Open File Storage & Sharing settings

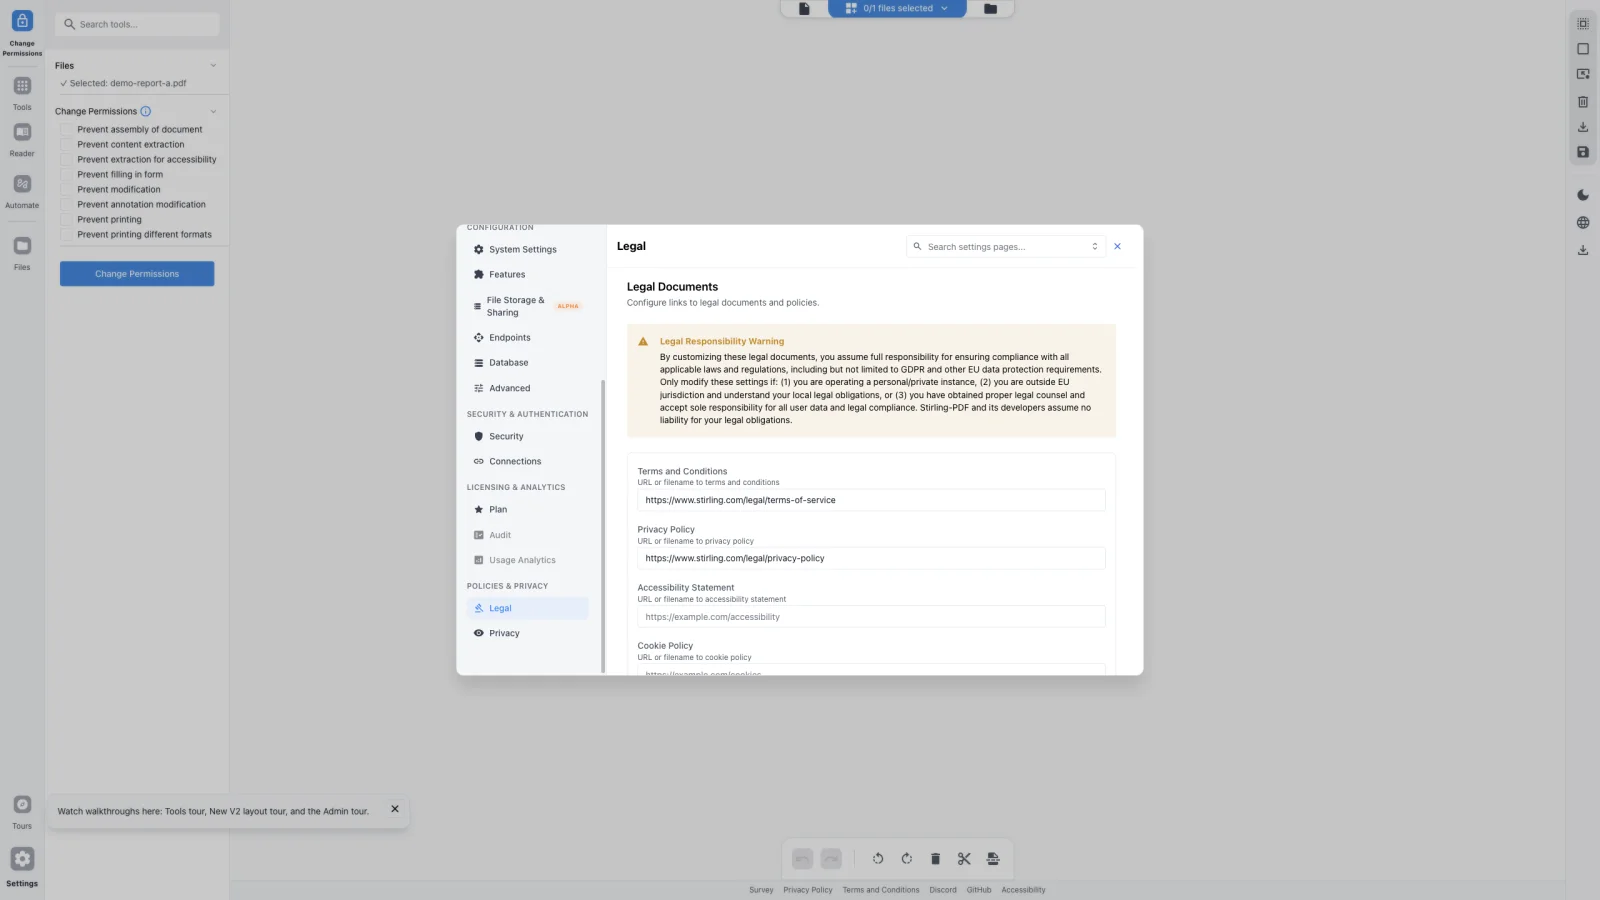point(527,307)
